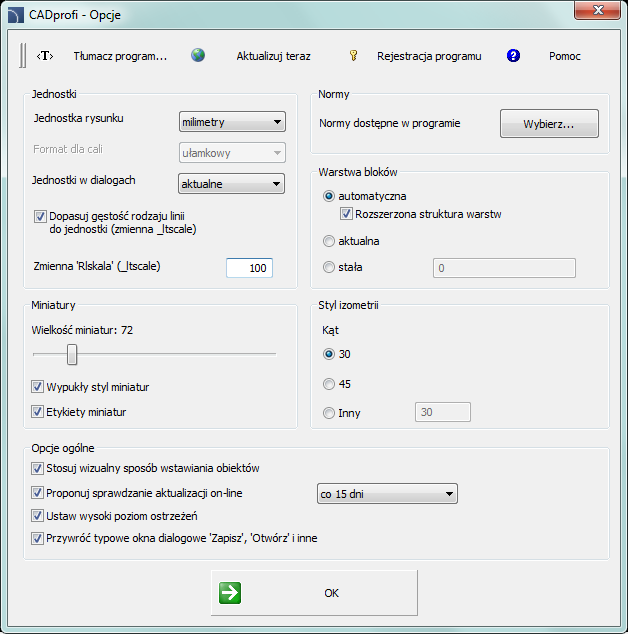Toggle Etykiety miniatur checkbox
Screen dimensions: 628x634
(37, 412)
